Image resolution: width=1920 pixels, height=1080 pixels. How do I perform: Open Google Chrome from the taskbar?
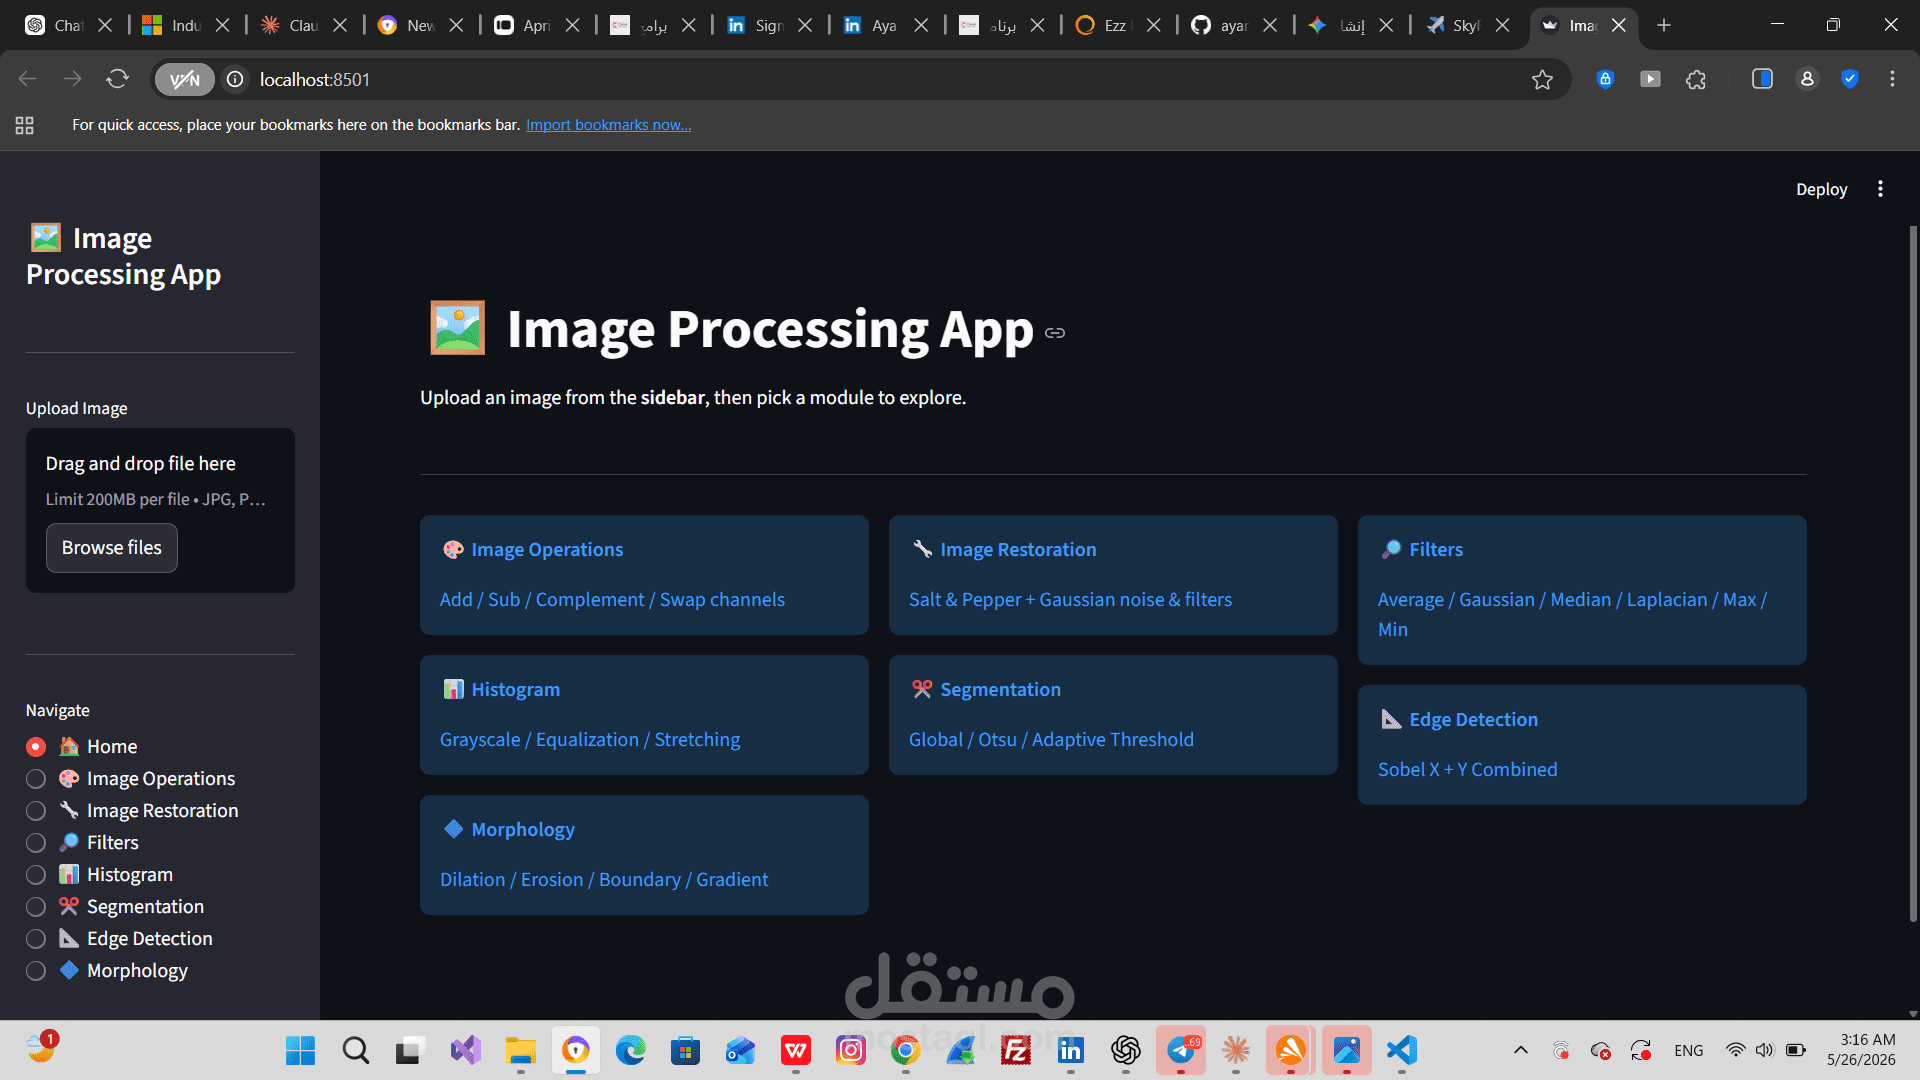point(905,1050)
